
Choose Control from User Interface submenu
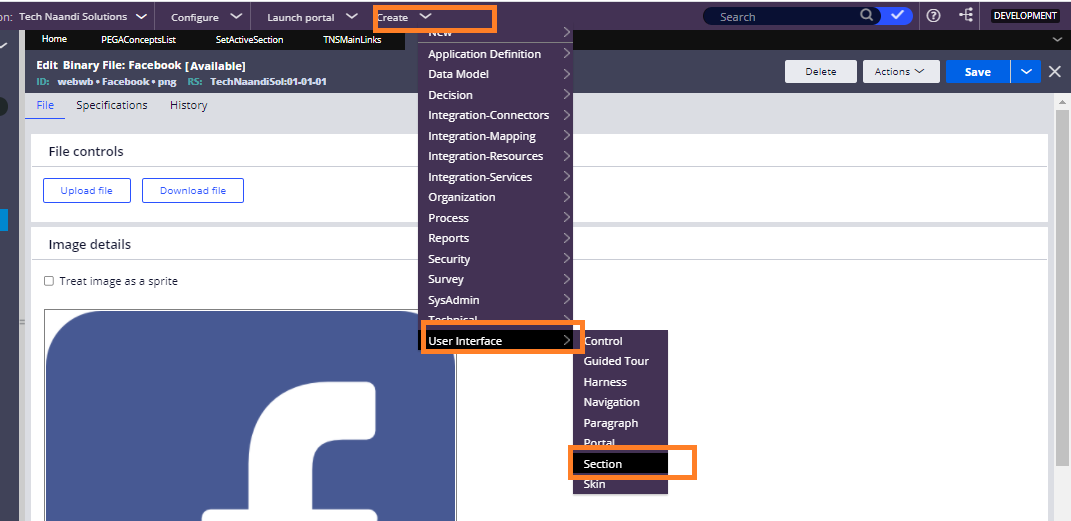620,341
